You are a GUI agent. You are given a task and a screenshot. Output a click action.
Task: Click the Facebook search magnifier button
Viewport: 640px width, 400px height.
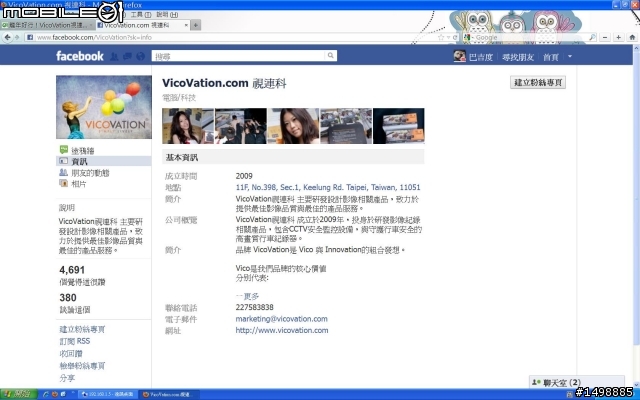[x=331, y=56]
